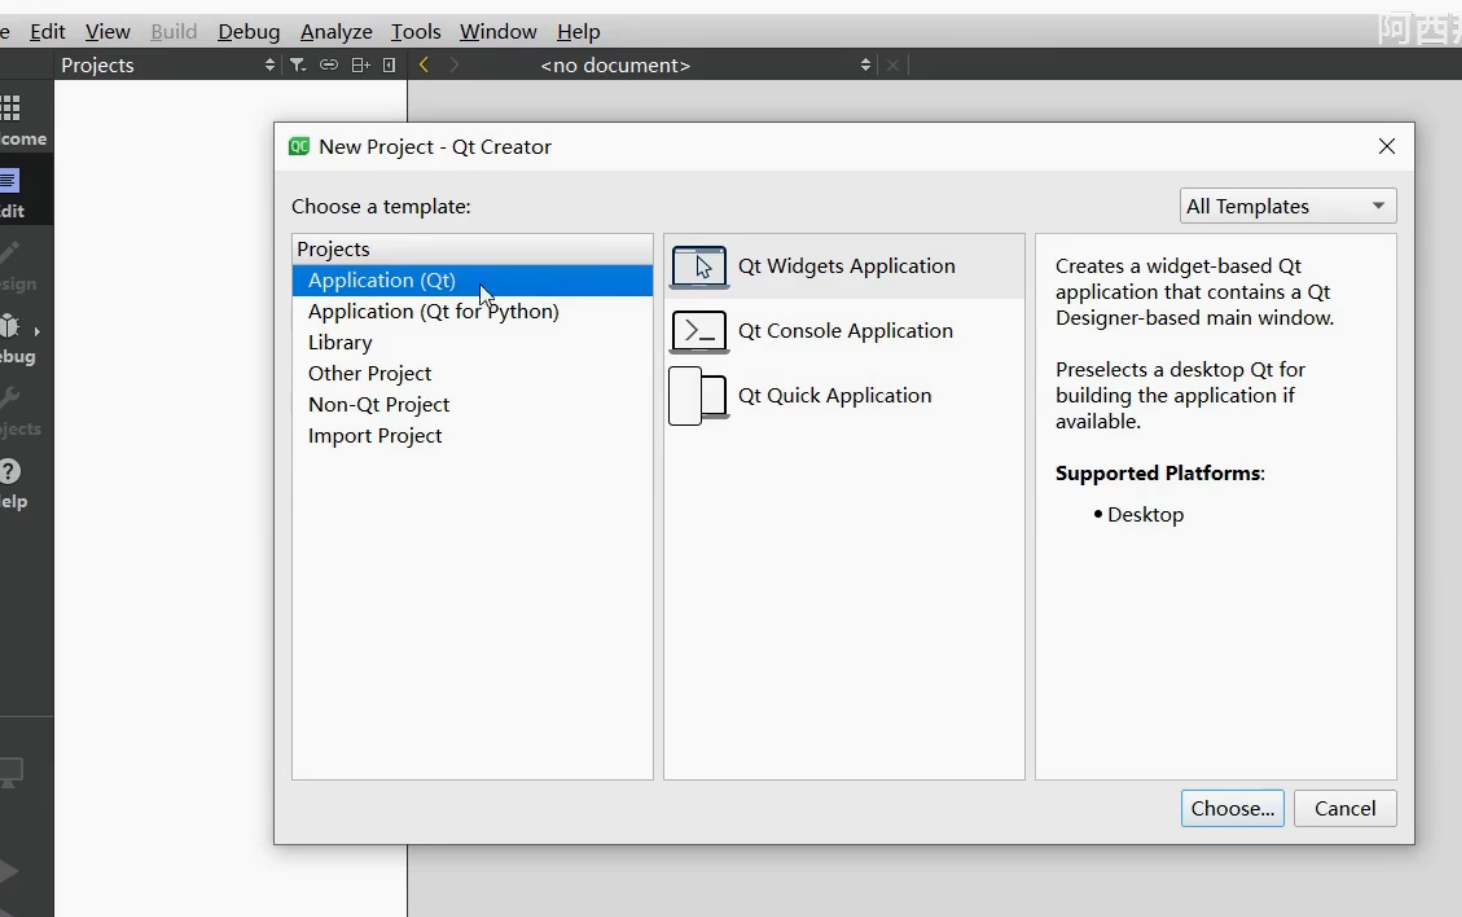Click the Qt Widgets Application template icon

pos(698,267)
